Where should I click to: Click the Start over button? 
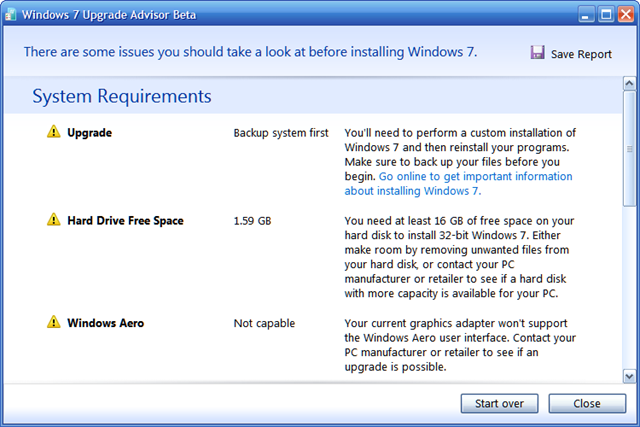499,403
